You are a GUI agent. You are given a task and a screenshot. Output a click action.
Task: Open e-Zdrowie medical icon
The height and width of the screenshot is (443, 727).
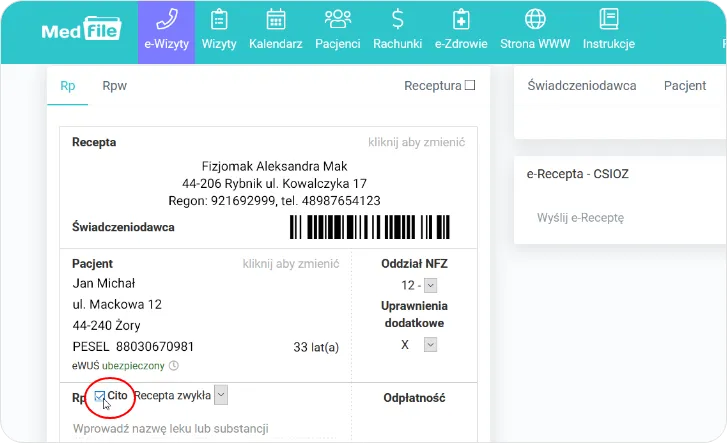pyautogui.click(x=460, y=20)
